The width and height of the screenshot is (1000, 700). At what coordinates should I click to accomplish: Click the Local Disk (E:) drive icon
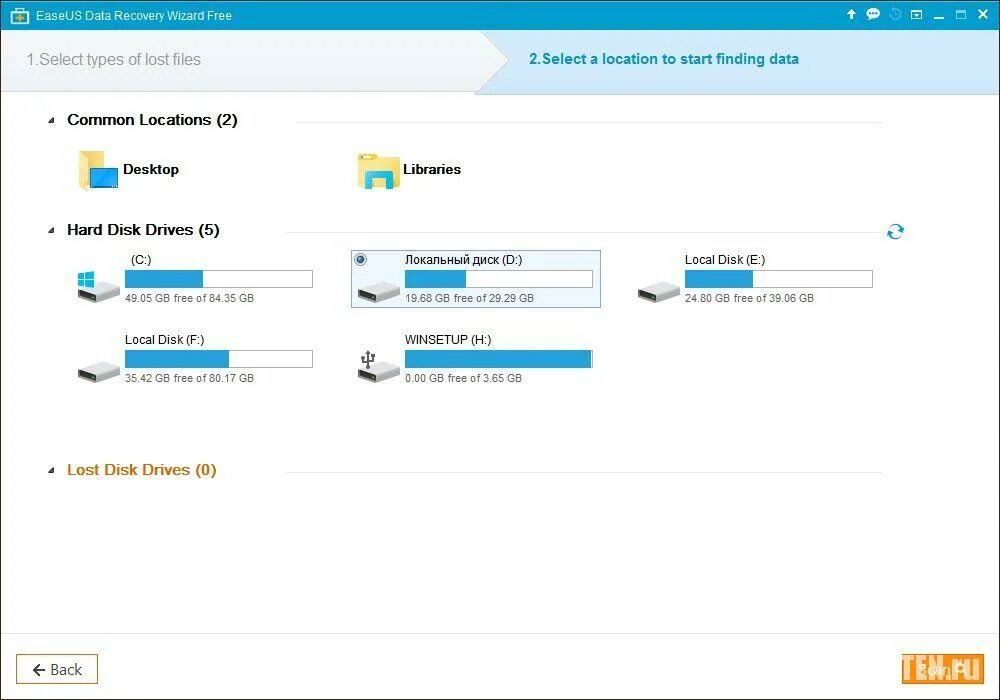coord(659,292)
